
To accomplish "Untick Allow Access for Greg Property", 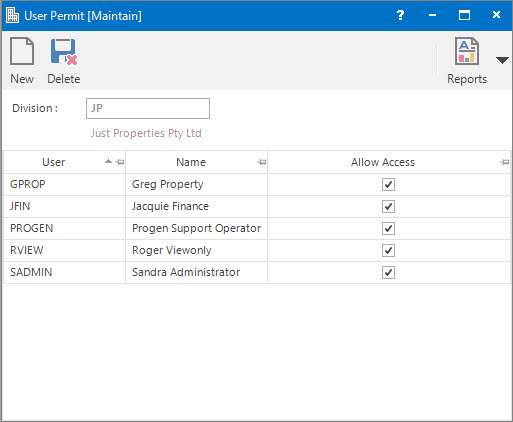I will pyautogui.click(x=388, y=184).
